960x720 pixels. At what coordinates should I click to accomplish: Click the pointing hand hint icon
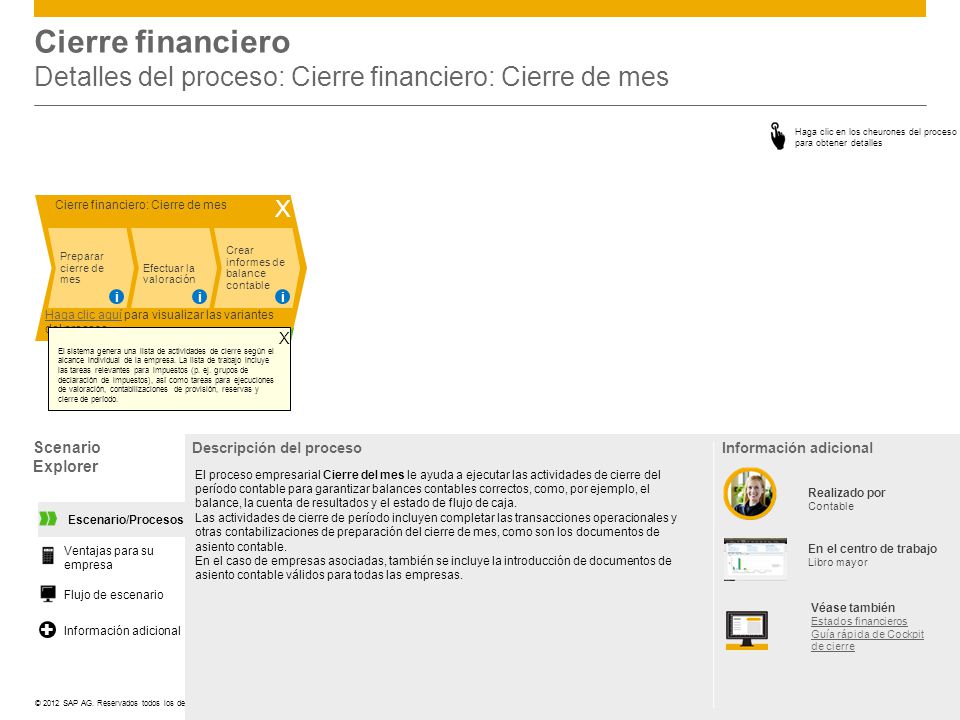point(778,136)
